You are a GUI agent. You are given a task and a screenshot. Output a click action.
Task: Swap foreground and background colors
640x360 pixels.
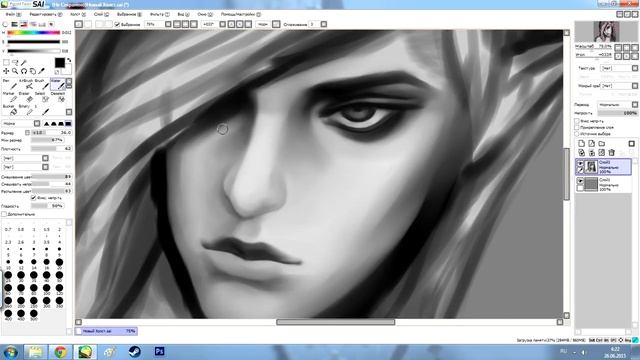point(69,60)
